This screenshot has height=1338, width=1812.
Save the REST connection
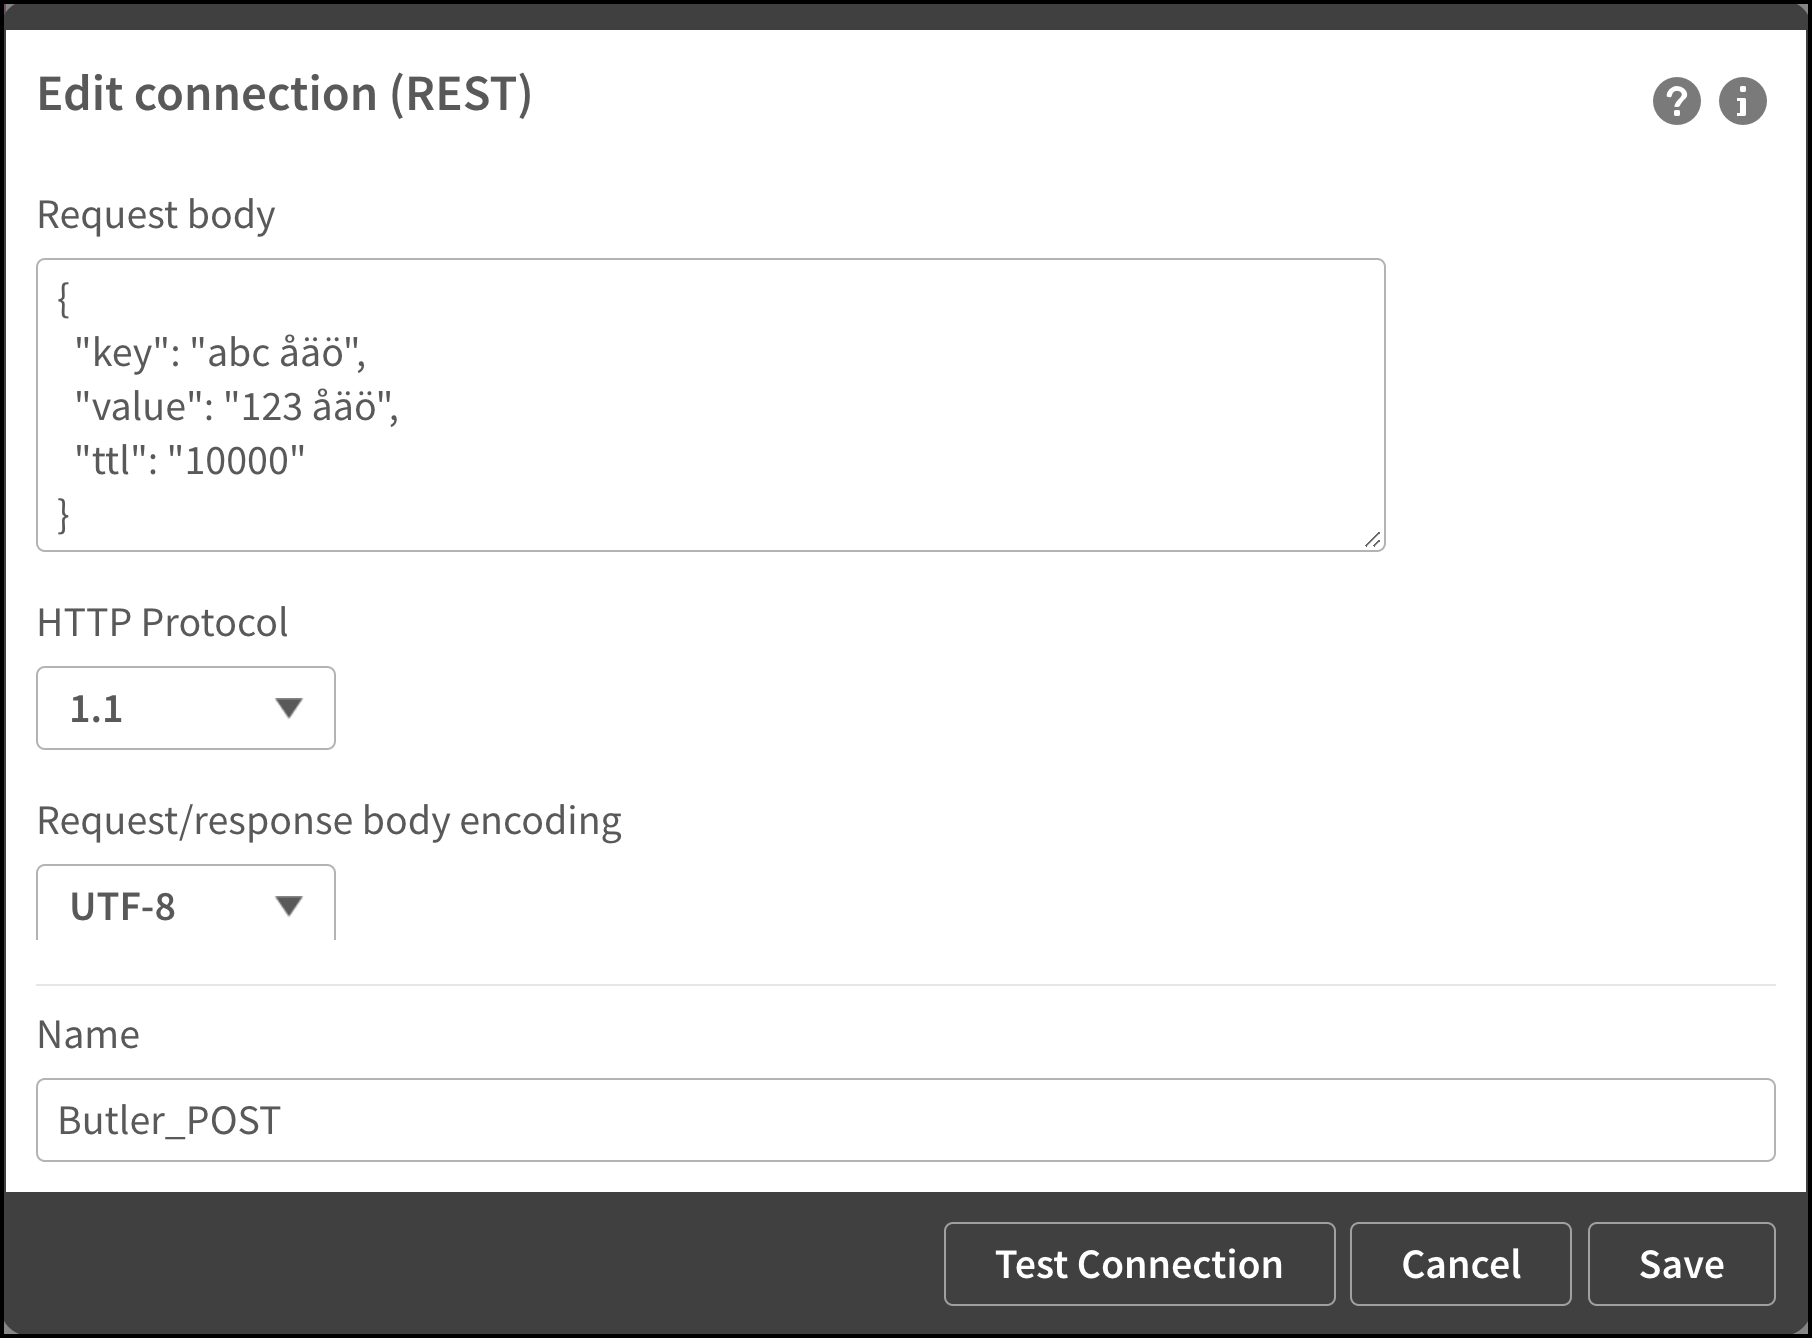1681,1263
